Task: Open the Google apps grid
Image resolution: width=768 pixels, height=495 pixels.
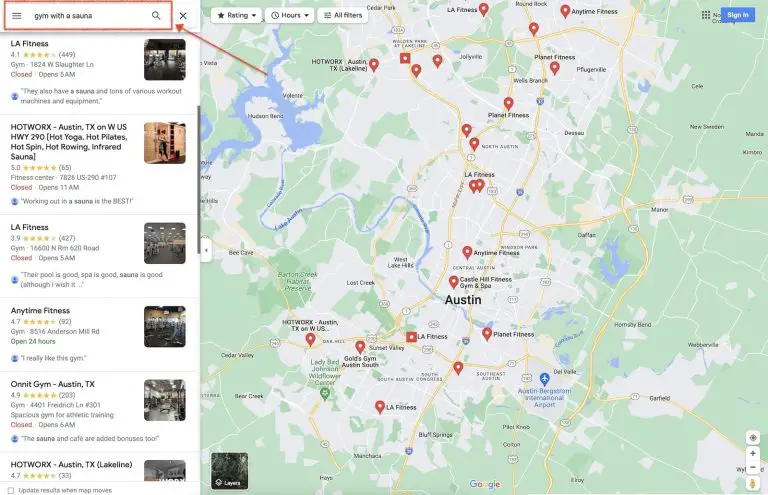Action: (x=705, y=15)
